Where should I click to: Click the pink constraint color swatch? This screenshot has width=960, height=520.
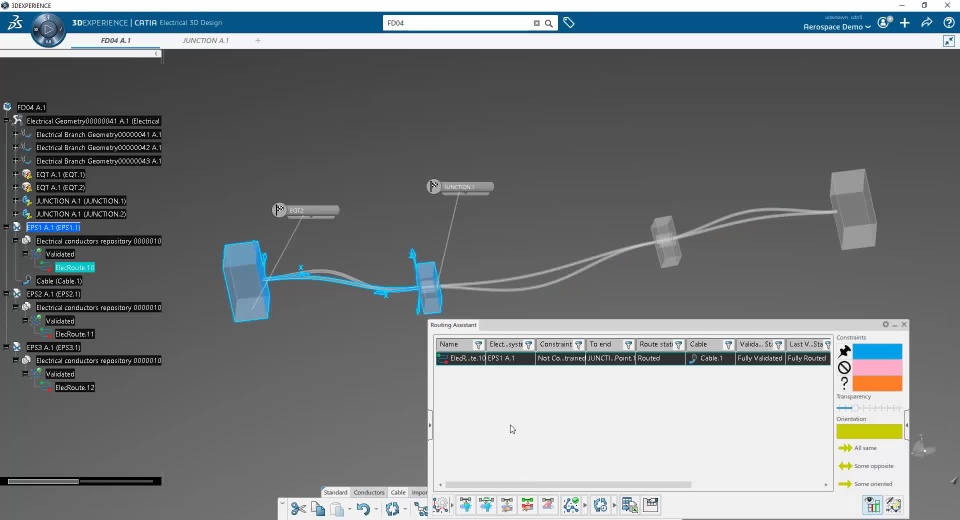point(877,367)
